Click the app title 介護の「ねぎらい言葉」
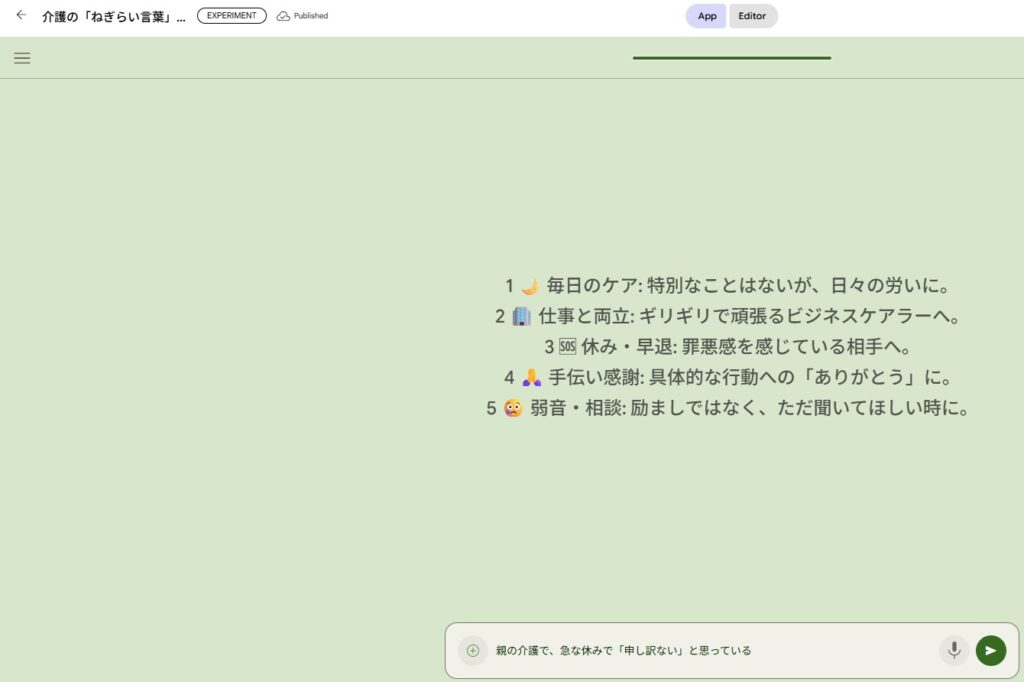This screenshot has width=1024, height=682. 113,16
